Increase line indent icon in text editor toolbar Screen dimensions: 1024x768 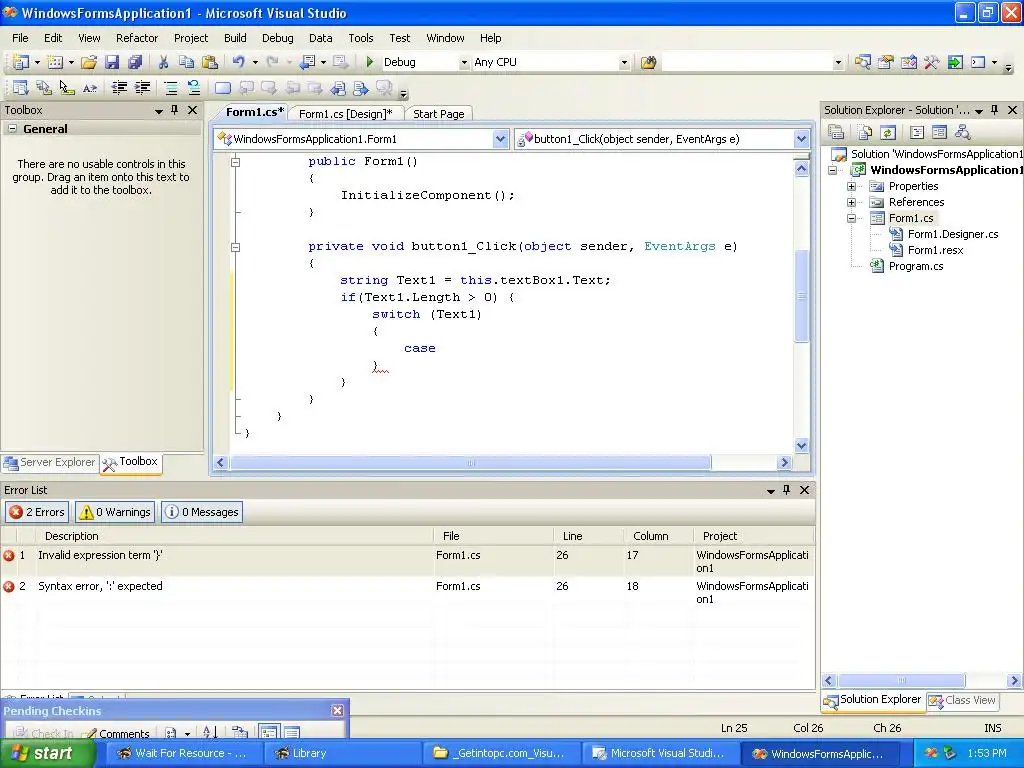pyautogui.click(x=142, y=88)
